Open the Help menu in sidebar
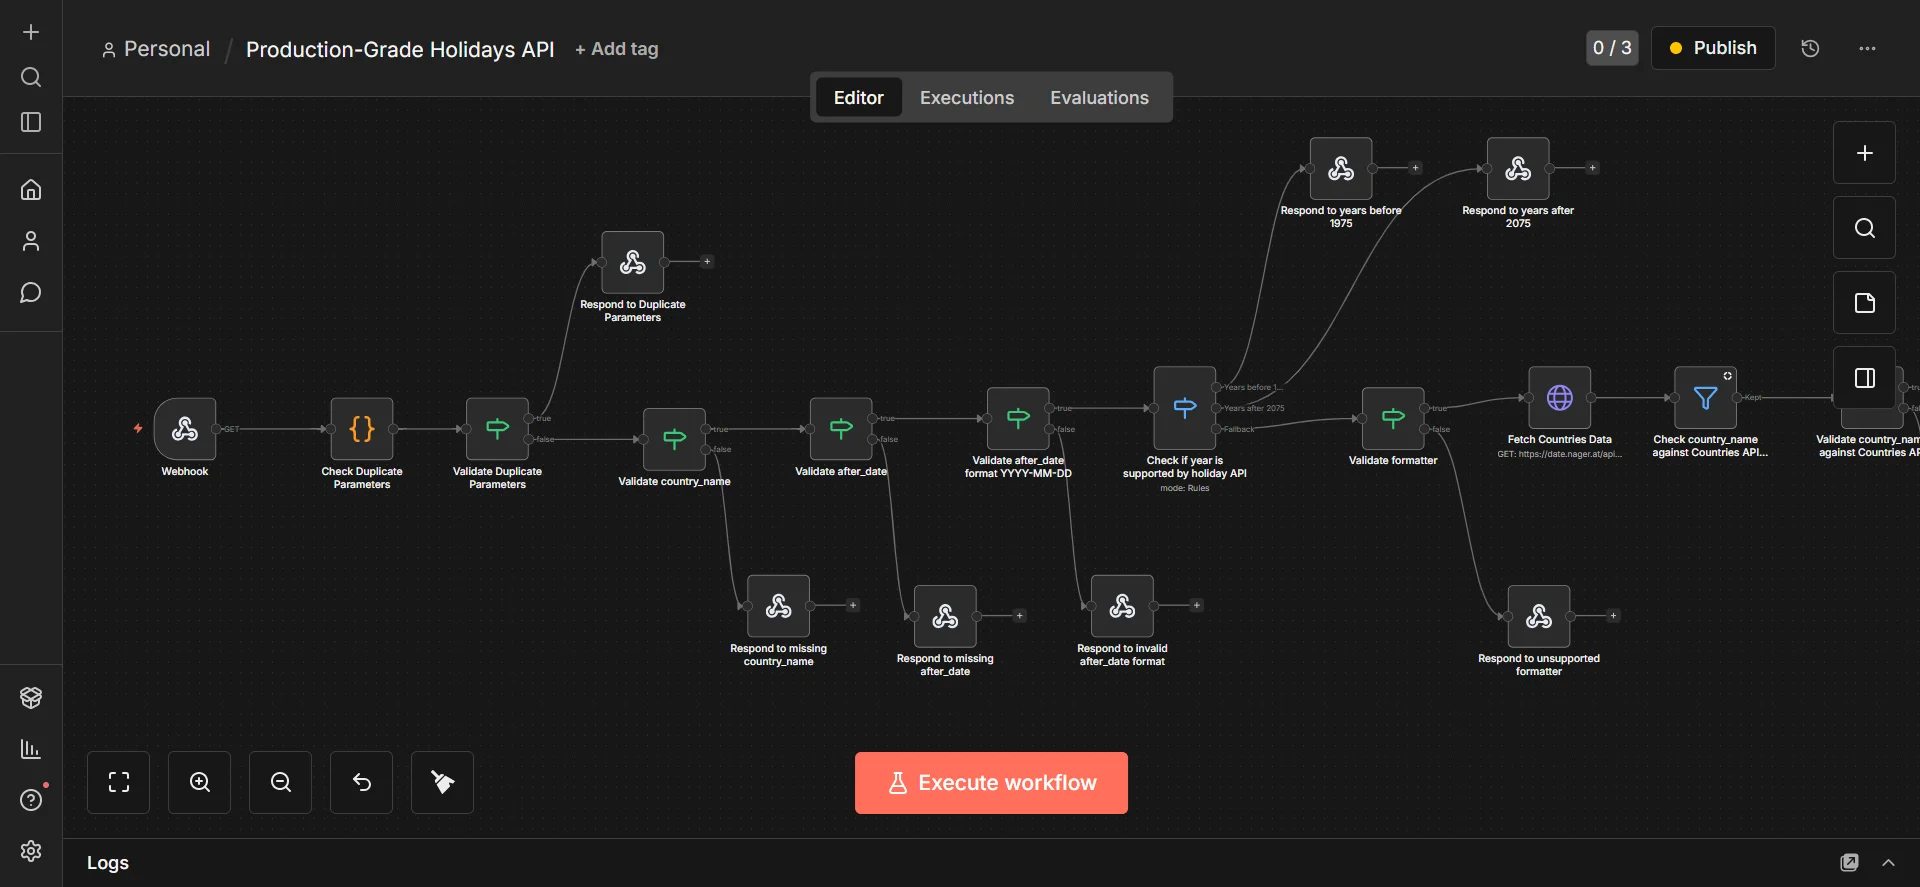This screenshot has height=887, width=1920. point(31,800)
